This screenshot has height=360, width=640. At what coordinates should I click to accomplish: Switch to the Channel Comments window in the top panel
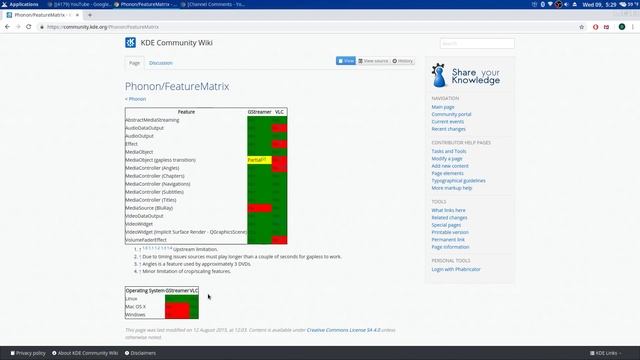[x=213, y=4]
